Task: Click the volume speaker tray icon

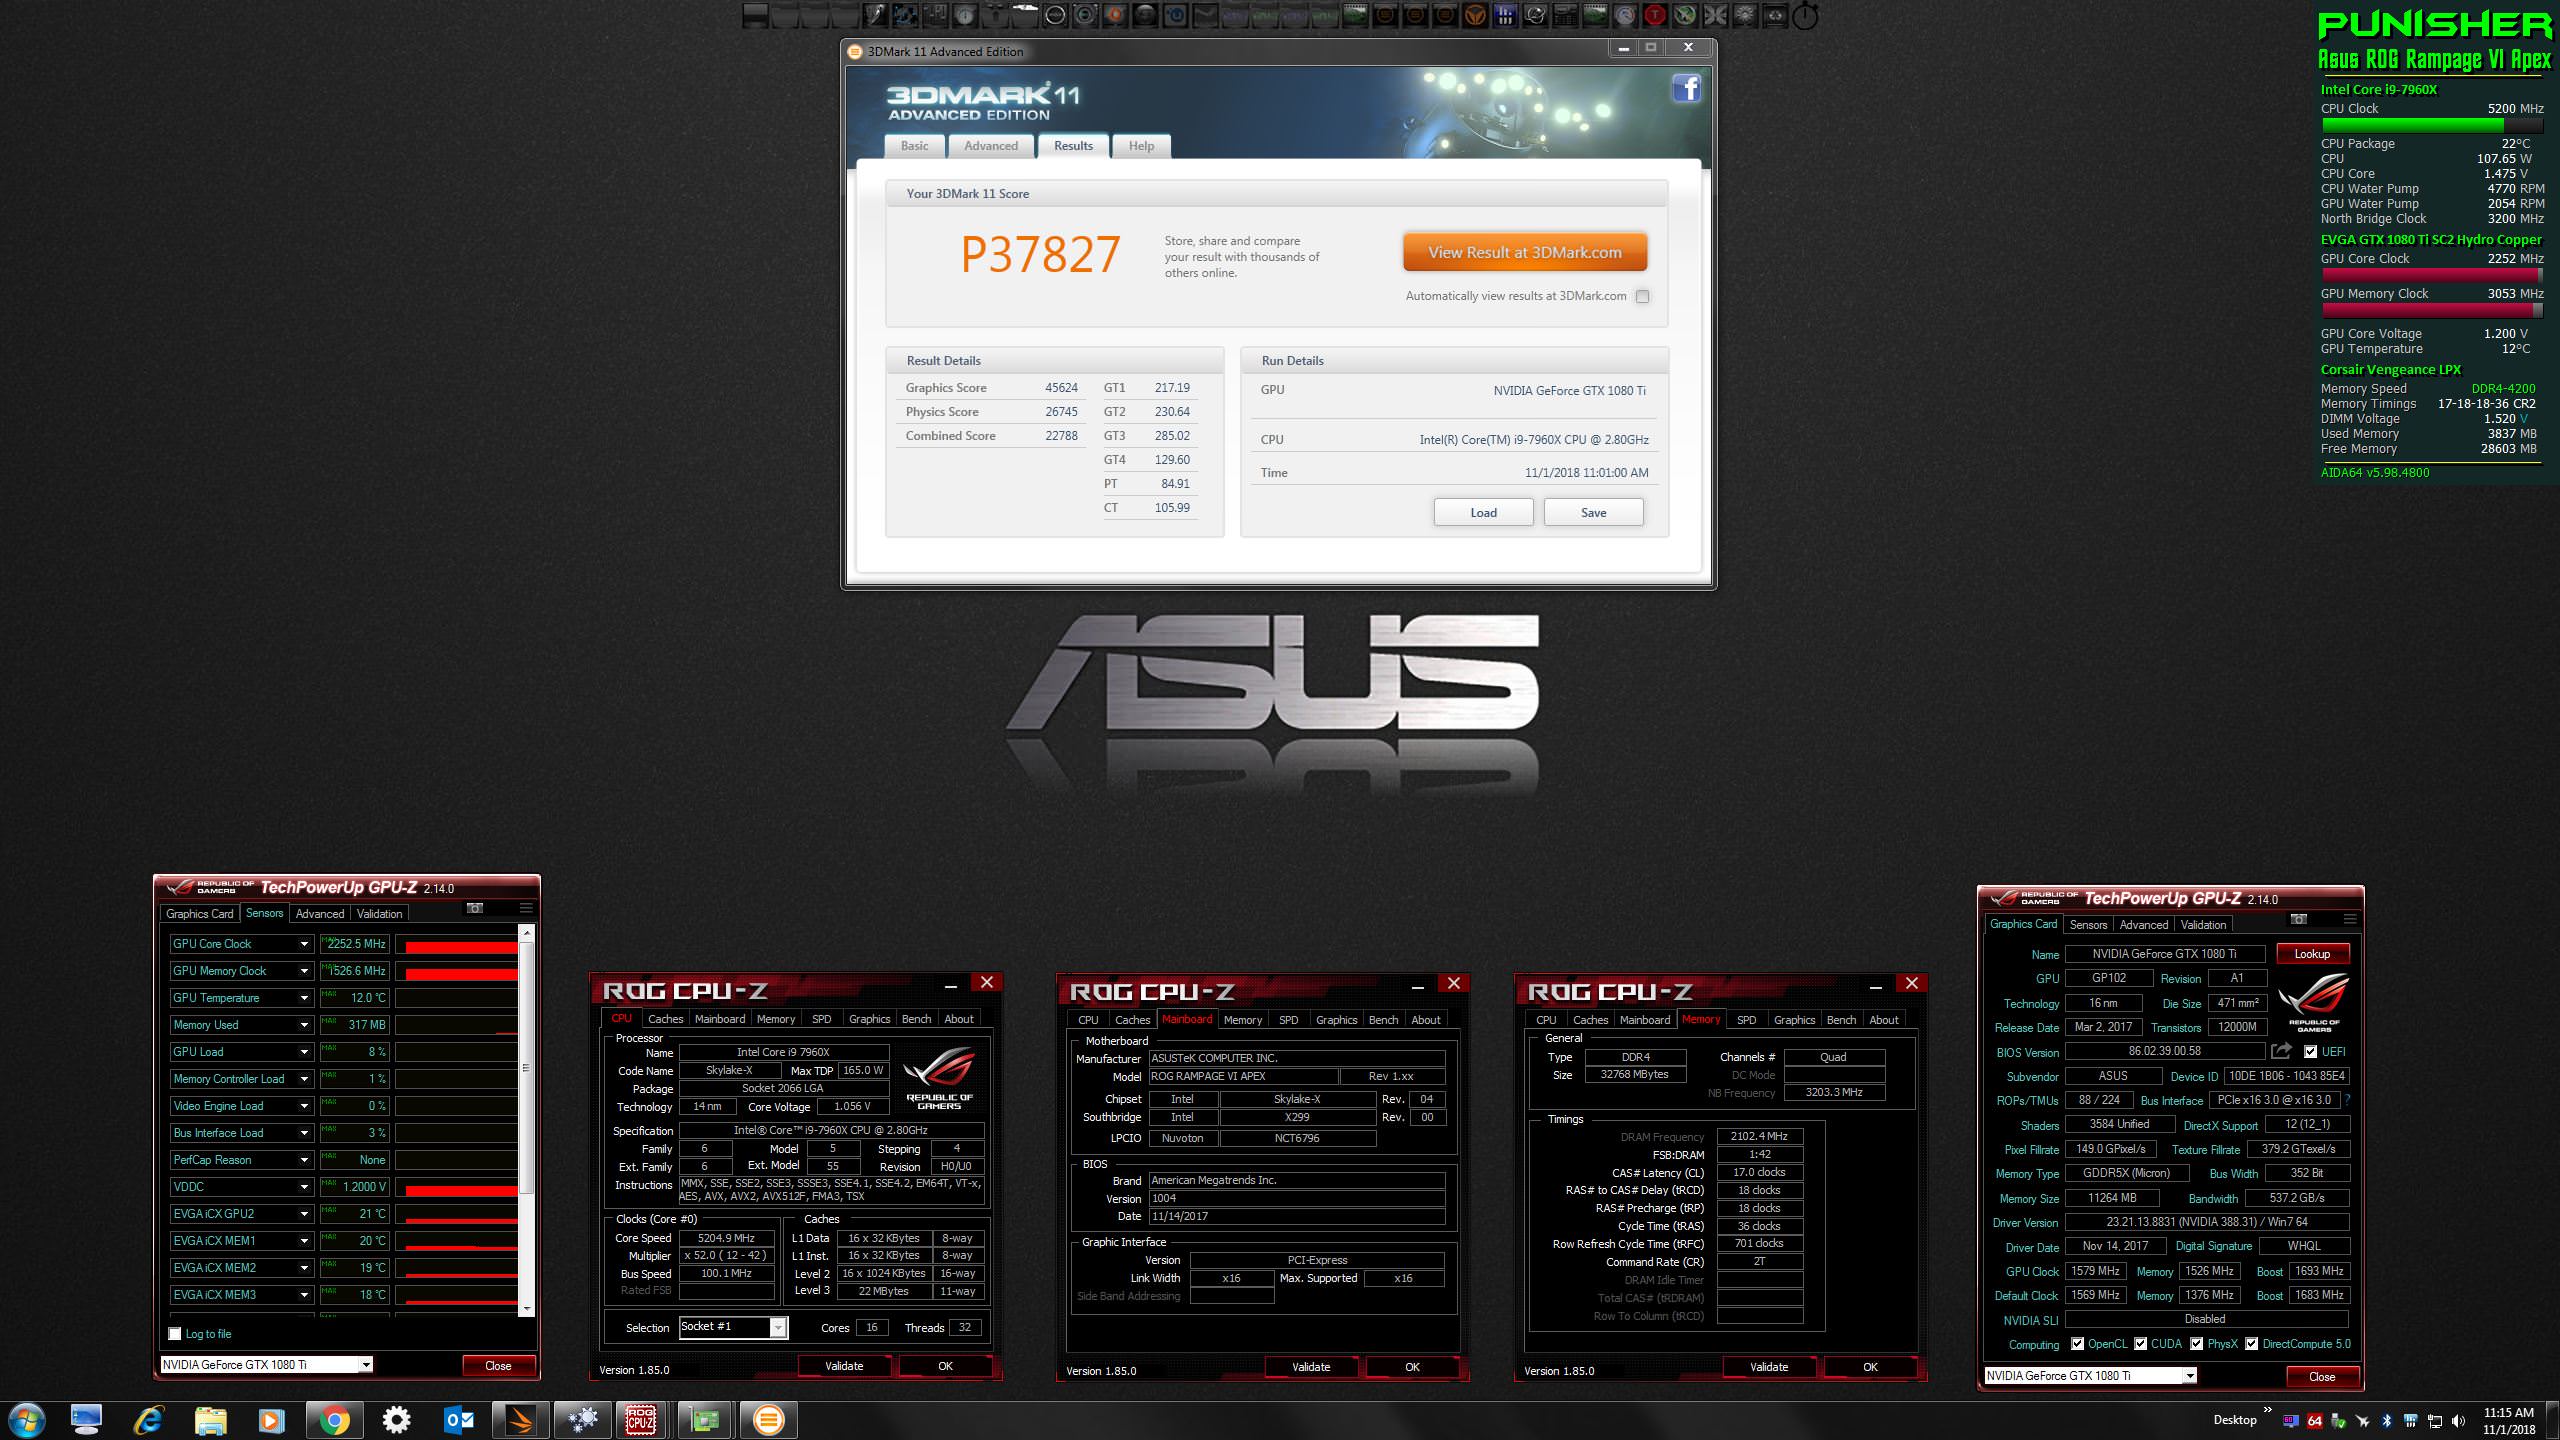Action: (x=2458, y=1421)
